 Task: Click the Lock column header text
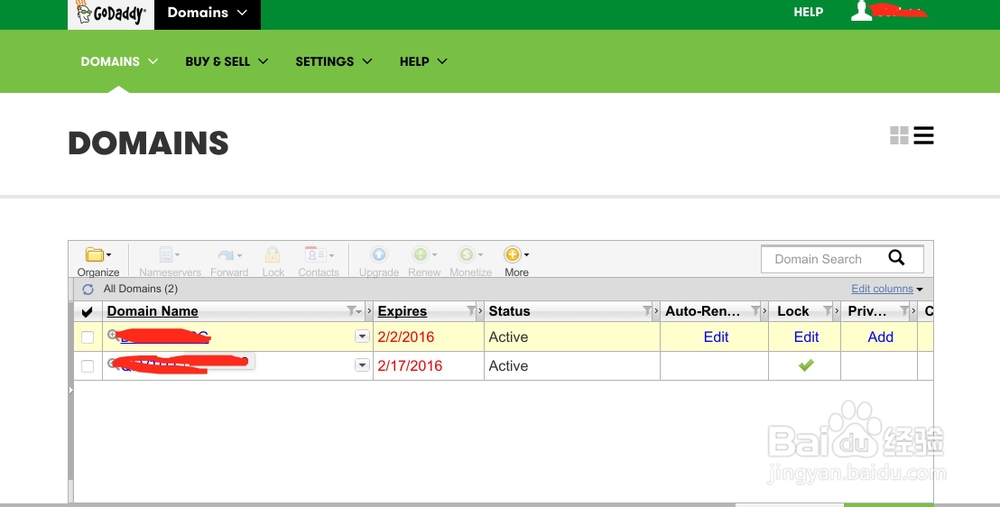coord(793,311)
